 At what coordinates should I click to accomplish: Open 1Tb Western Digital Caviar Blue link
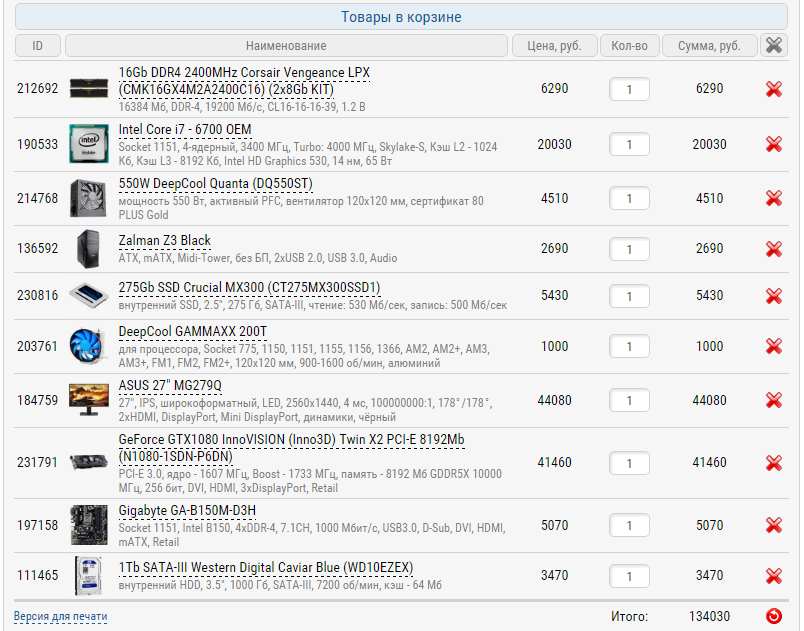pyautogui.click(x=266, y=567)
